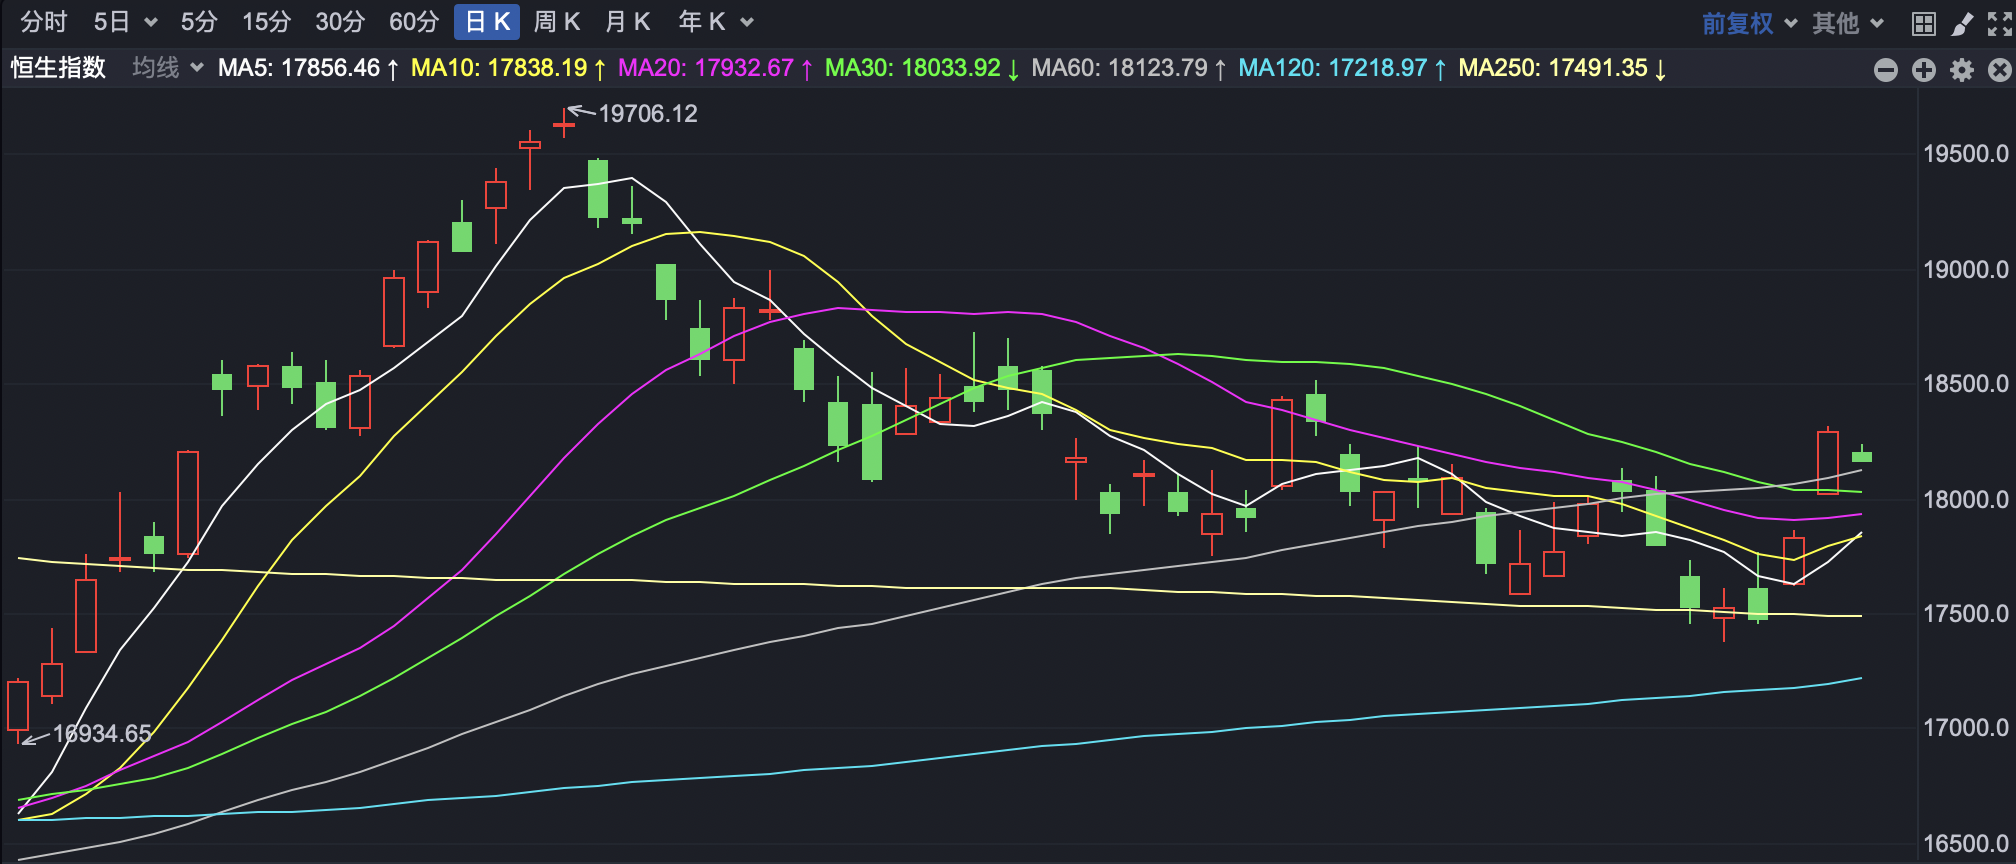Click the MA120: 17218.97 indicator value
The image size is (2016, 864).
coord(1343,68)
